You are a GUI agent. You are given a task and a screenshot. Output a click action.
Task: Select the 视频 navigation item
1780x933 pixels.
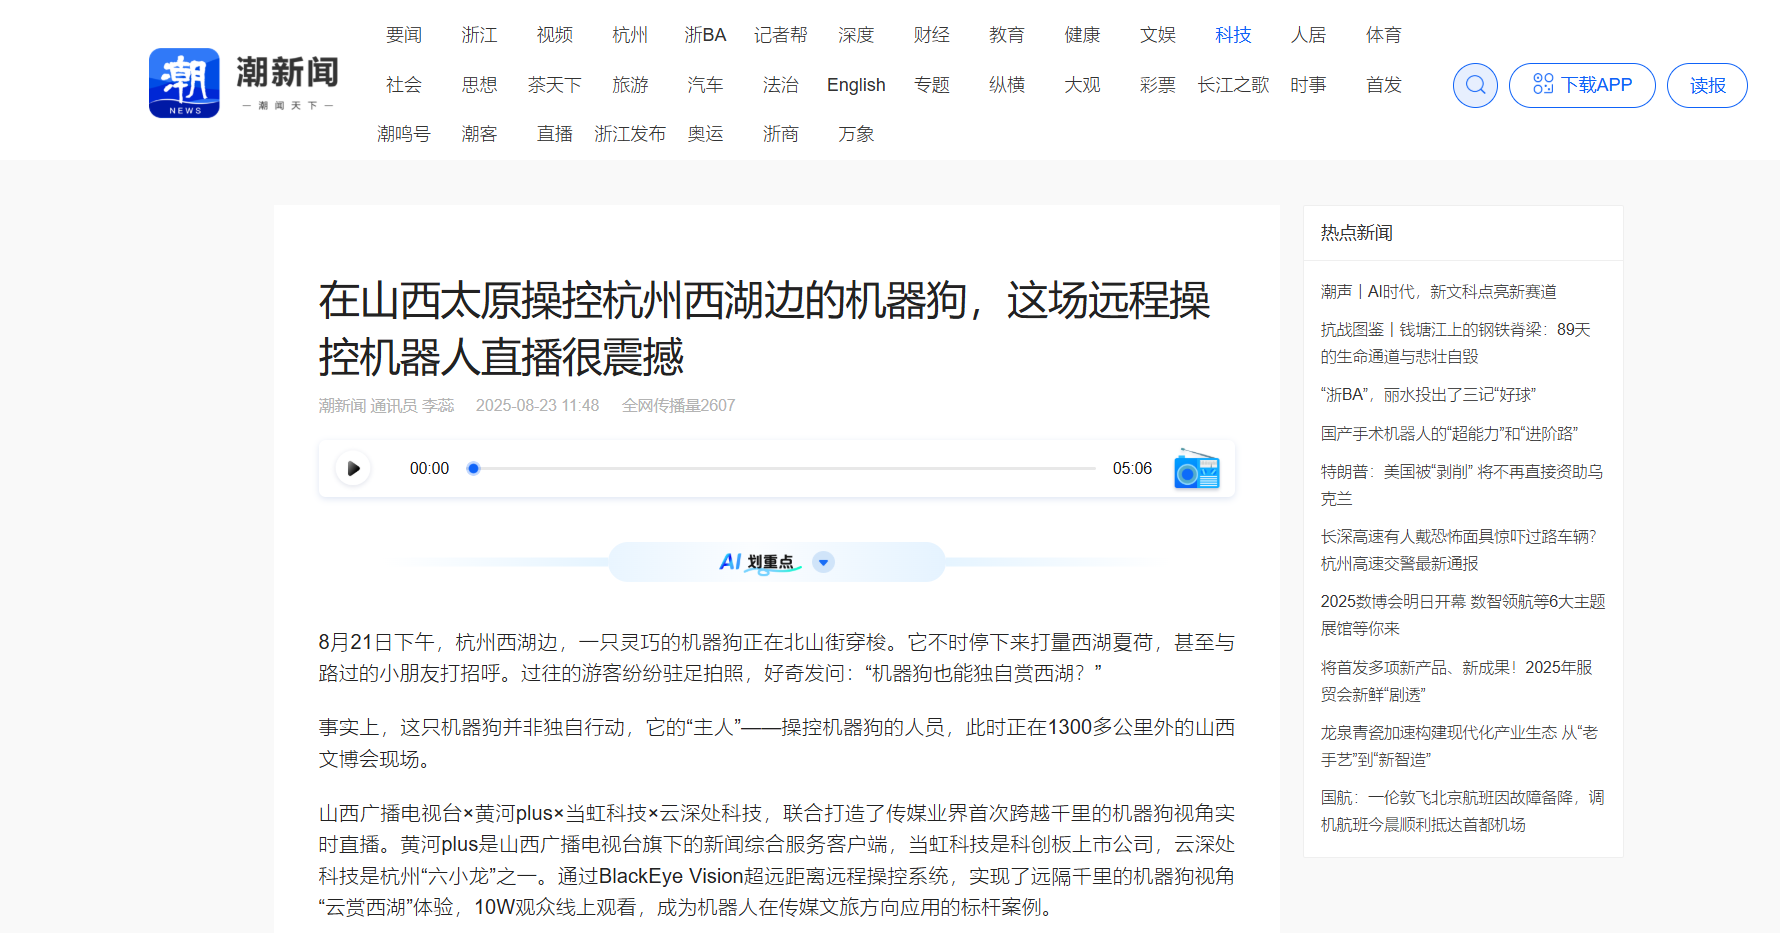coord(554,34)
